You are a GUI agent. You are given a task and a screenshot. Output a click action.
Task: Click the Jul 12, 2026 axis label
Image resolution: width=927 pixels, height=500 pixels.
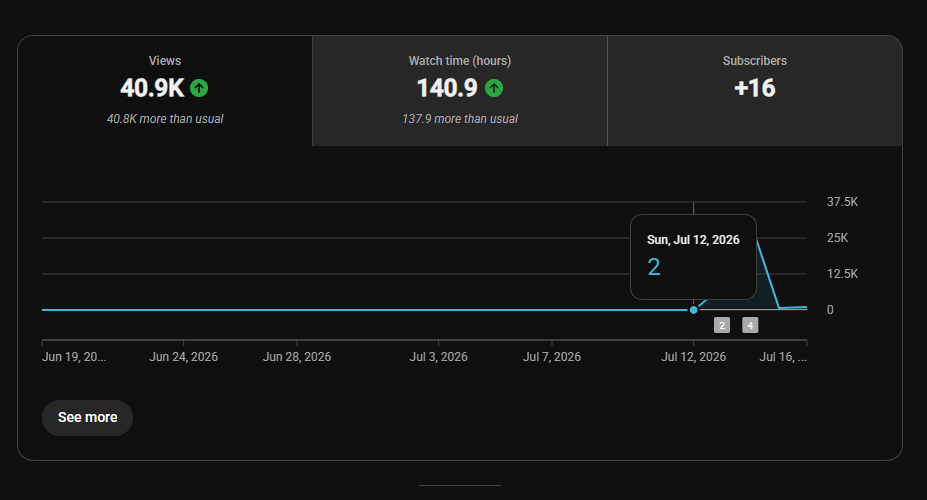pyautogui.click(x=693, y=357)
